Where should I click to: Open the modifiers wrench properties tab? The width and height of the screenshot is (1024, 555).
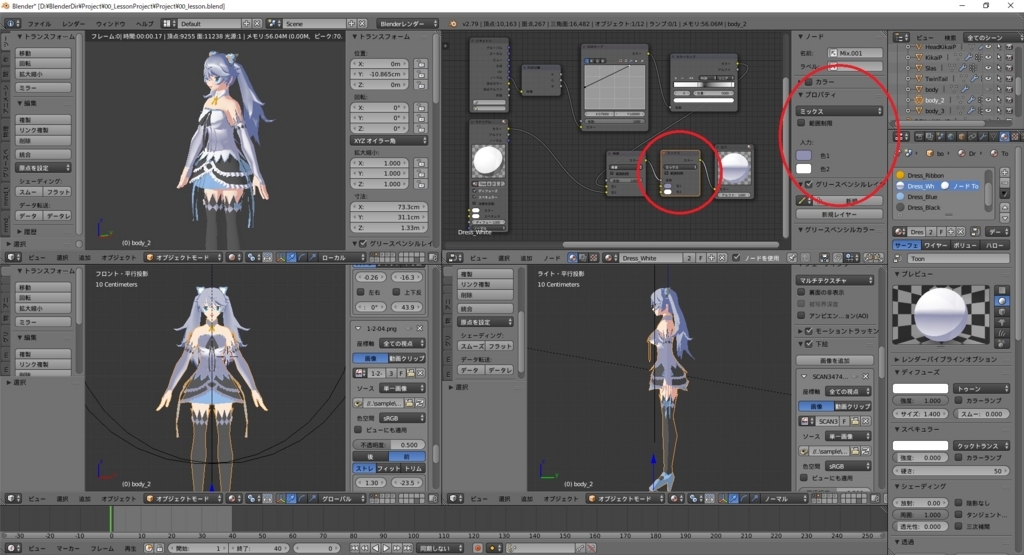(983, 136)
